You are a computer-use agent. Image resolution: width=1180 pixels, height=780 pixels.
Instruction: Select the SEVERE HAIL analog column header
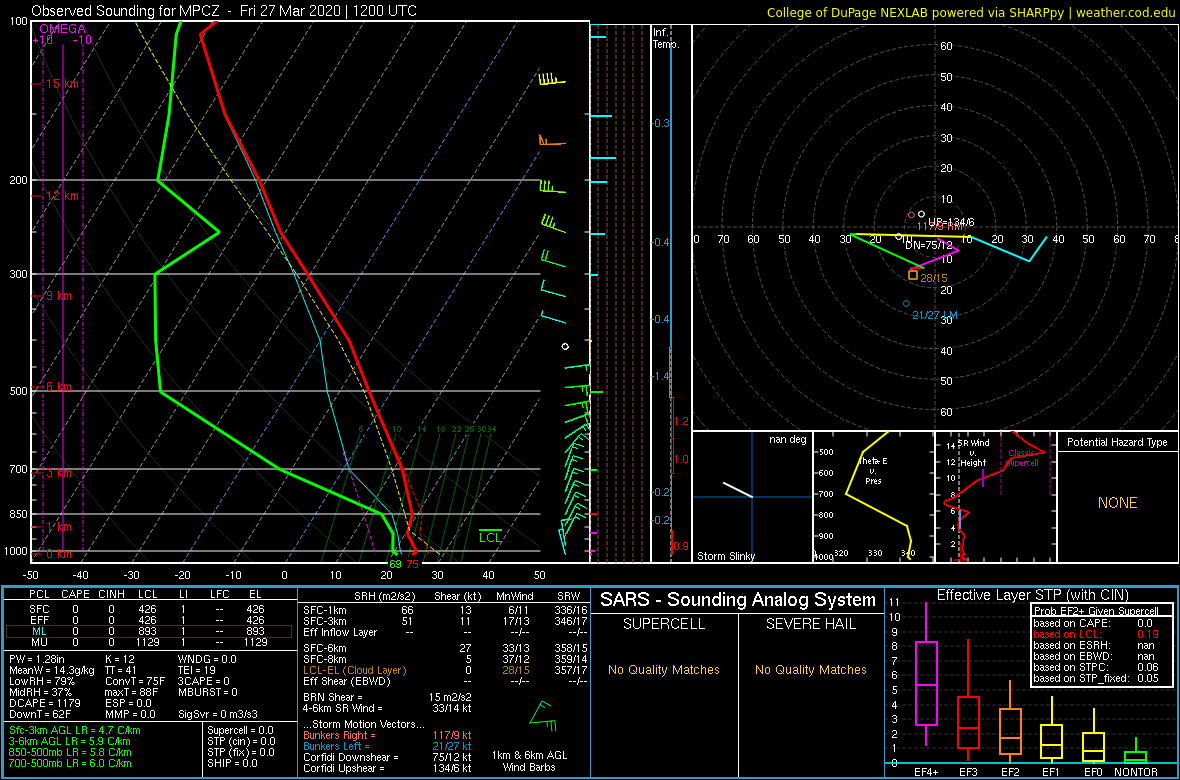[811, 625]
